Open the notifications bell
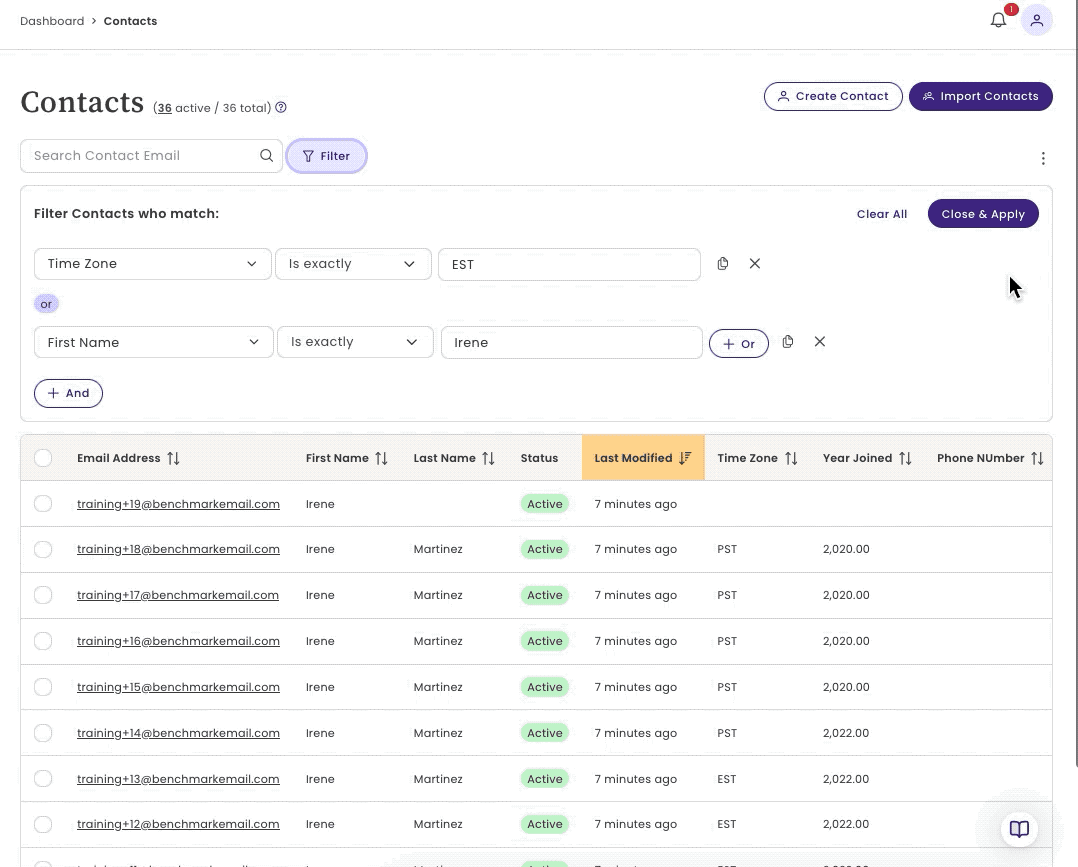The height and width of the screenshot is (867, 1078). click(x=997, y=19)
